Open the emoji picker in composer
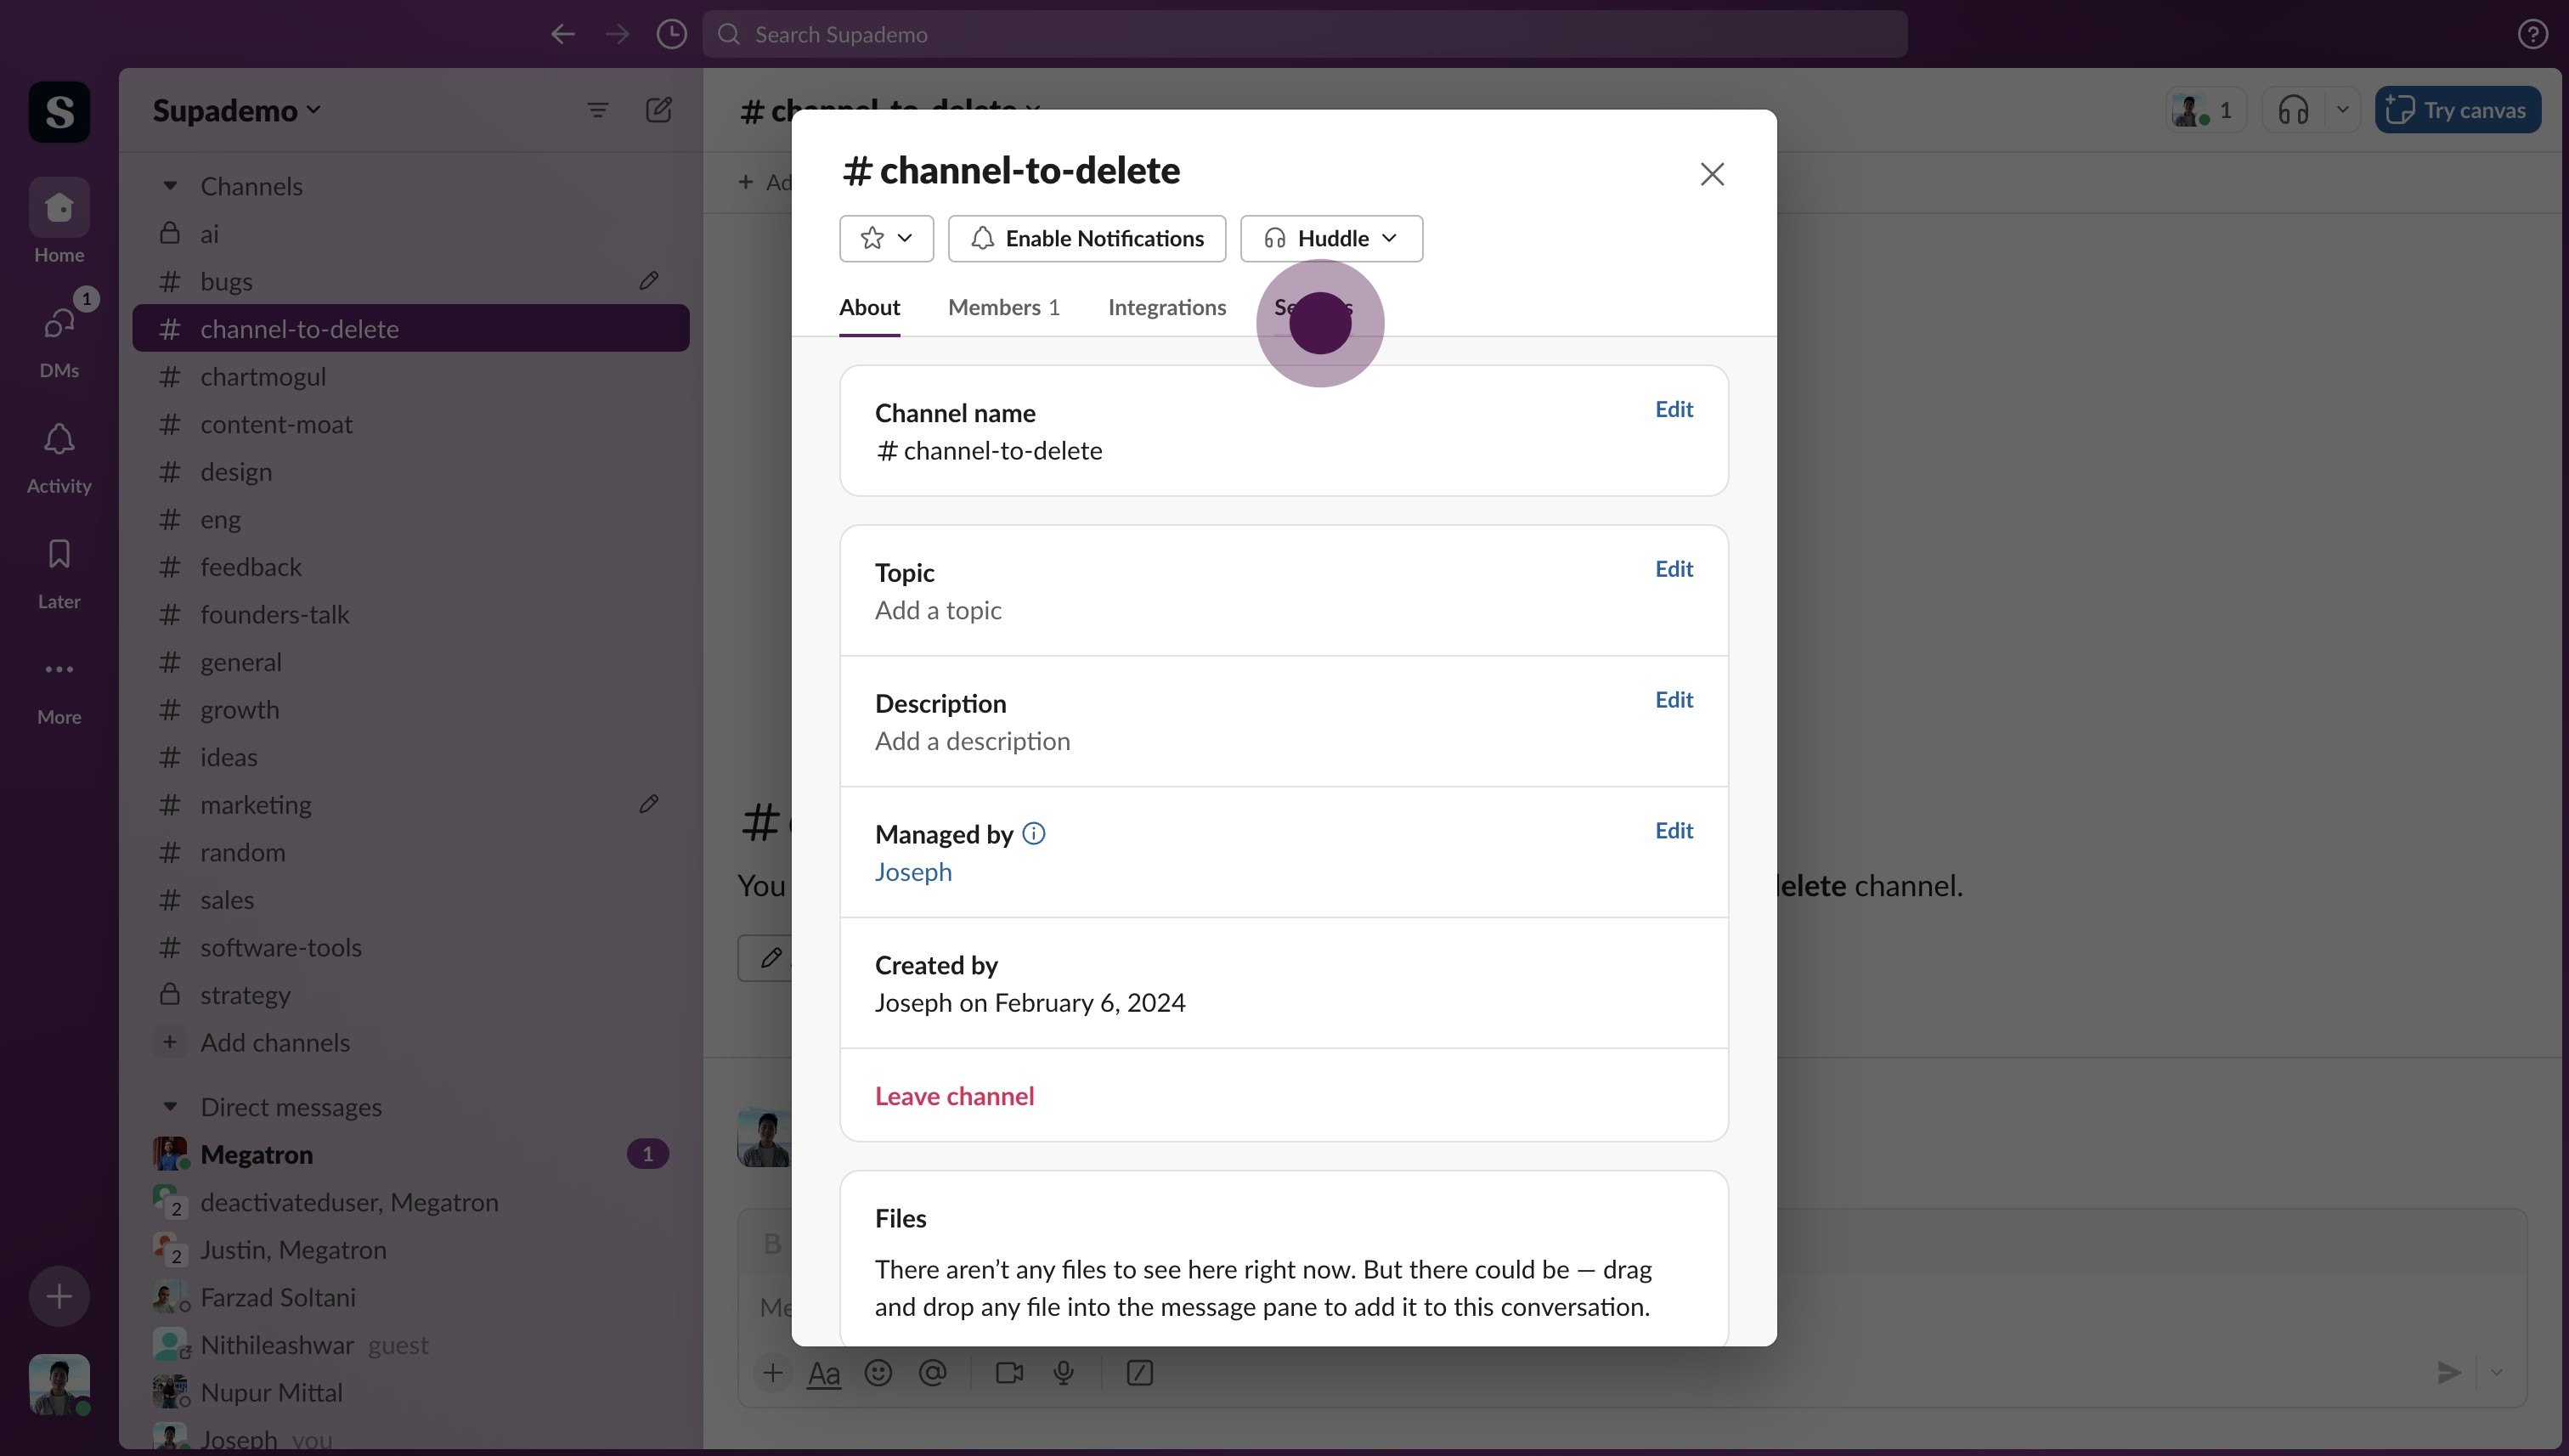The width and height of the screenshot is (2569, 1456). click(878, 1373)
